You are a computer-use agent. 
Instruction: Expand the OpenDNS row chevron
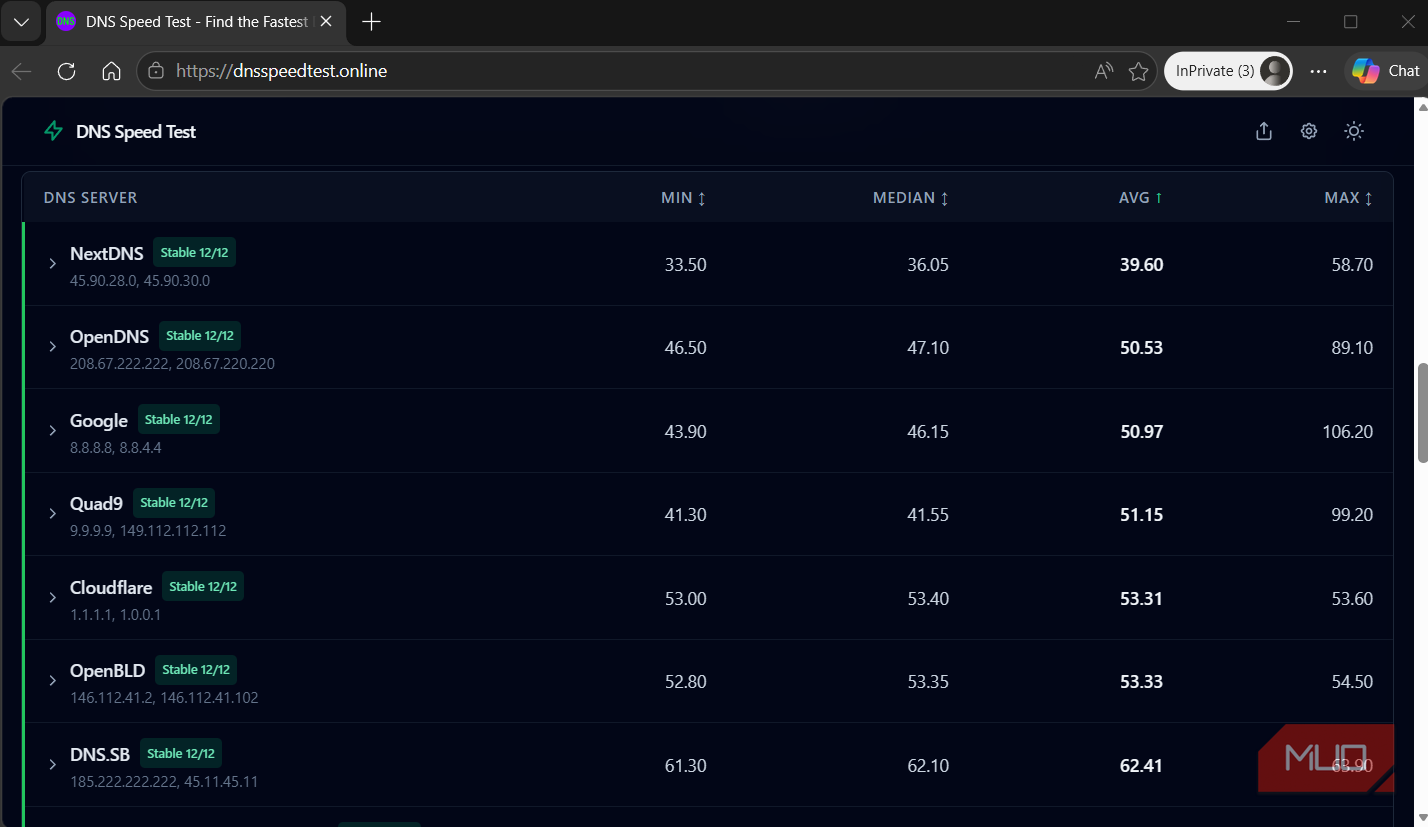pos(53,346)
